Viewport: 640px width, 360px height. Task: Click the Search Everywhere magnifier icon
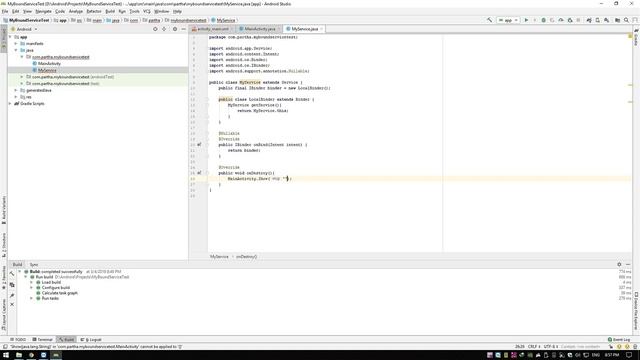tap(626, 20)
